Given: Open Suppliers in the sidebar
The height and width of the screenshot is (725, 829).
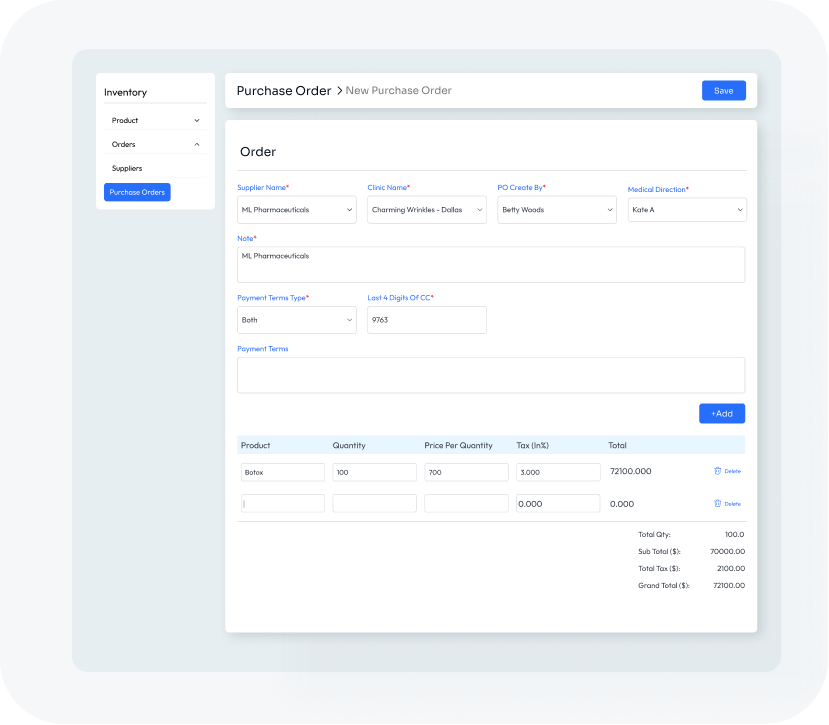Looking at the screenshot, I should point(127,168).
